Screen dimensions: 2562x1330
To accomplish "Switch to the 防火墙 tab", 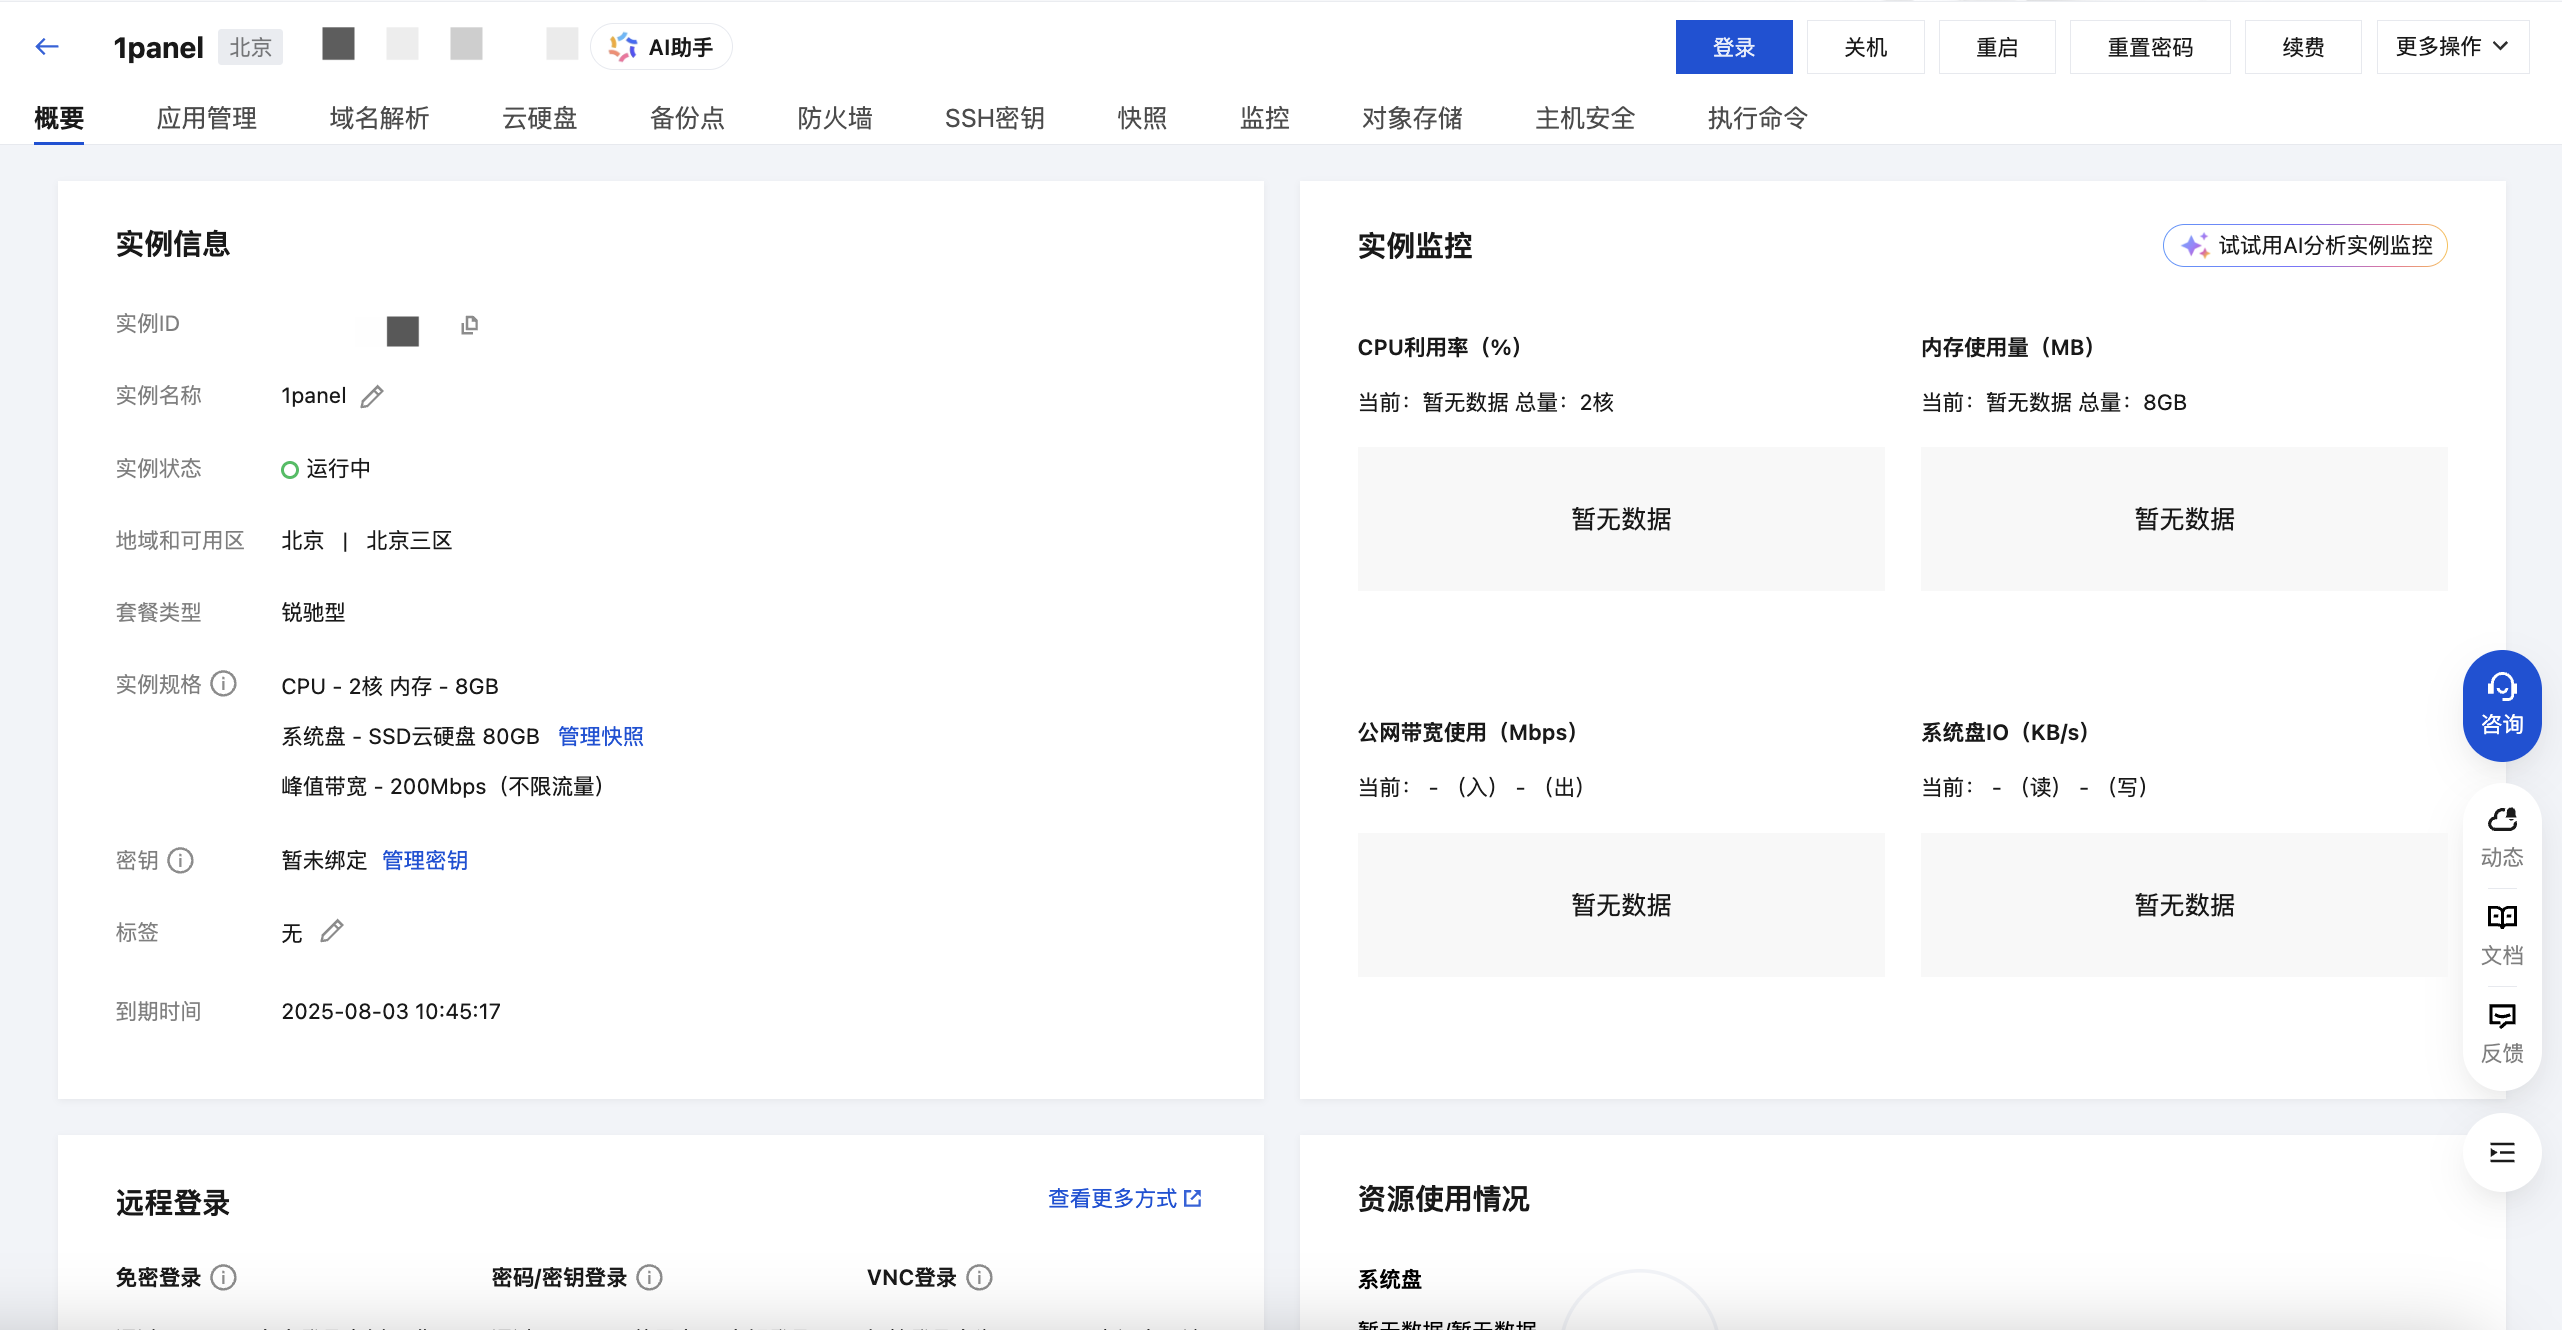I will [x=835, y=119].
